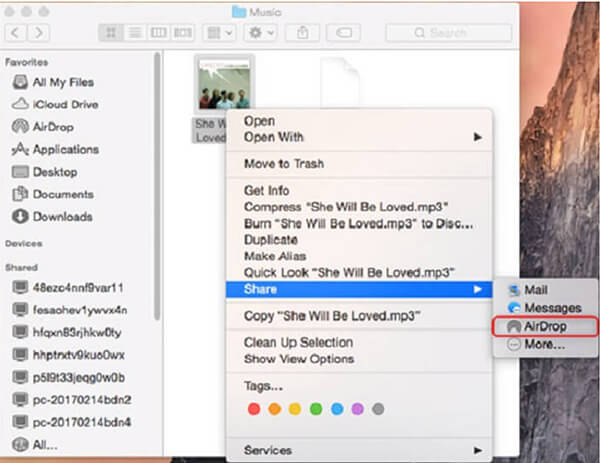
Task: Share via Messages in submenu
Action: (x=545, y=308)
